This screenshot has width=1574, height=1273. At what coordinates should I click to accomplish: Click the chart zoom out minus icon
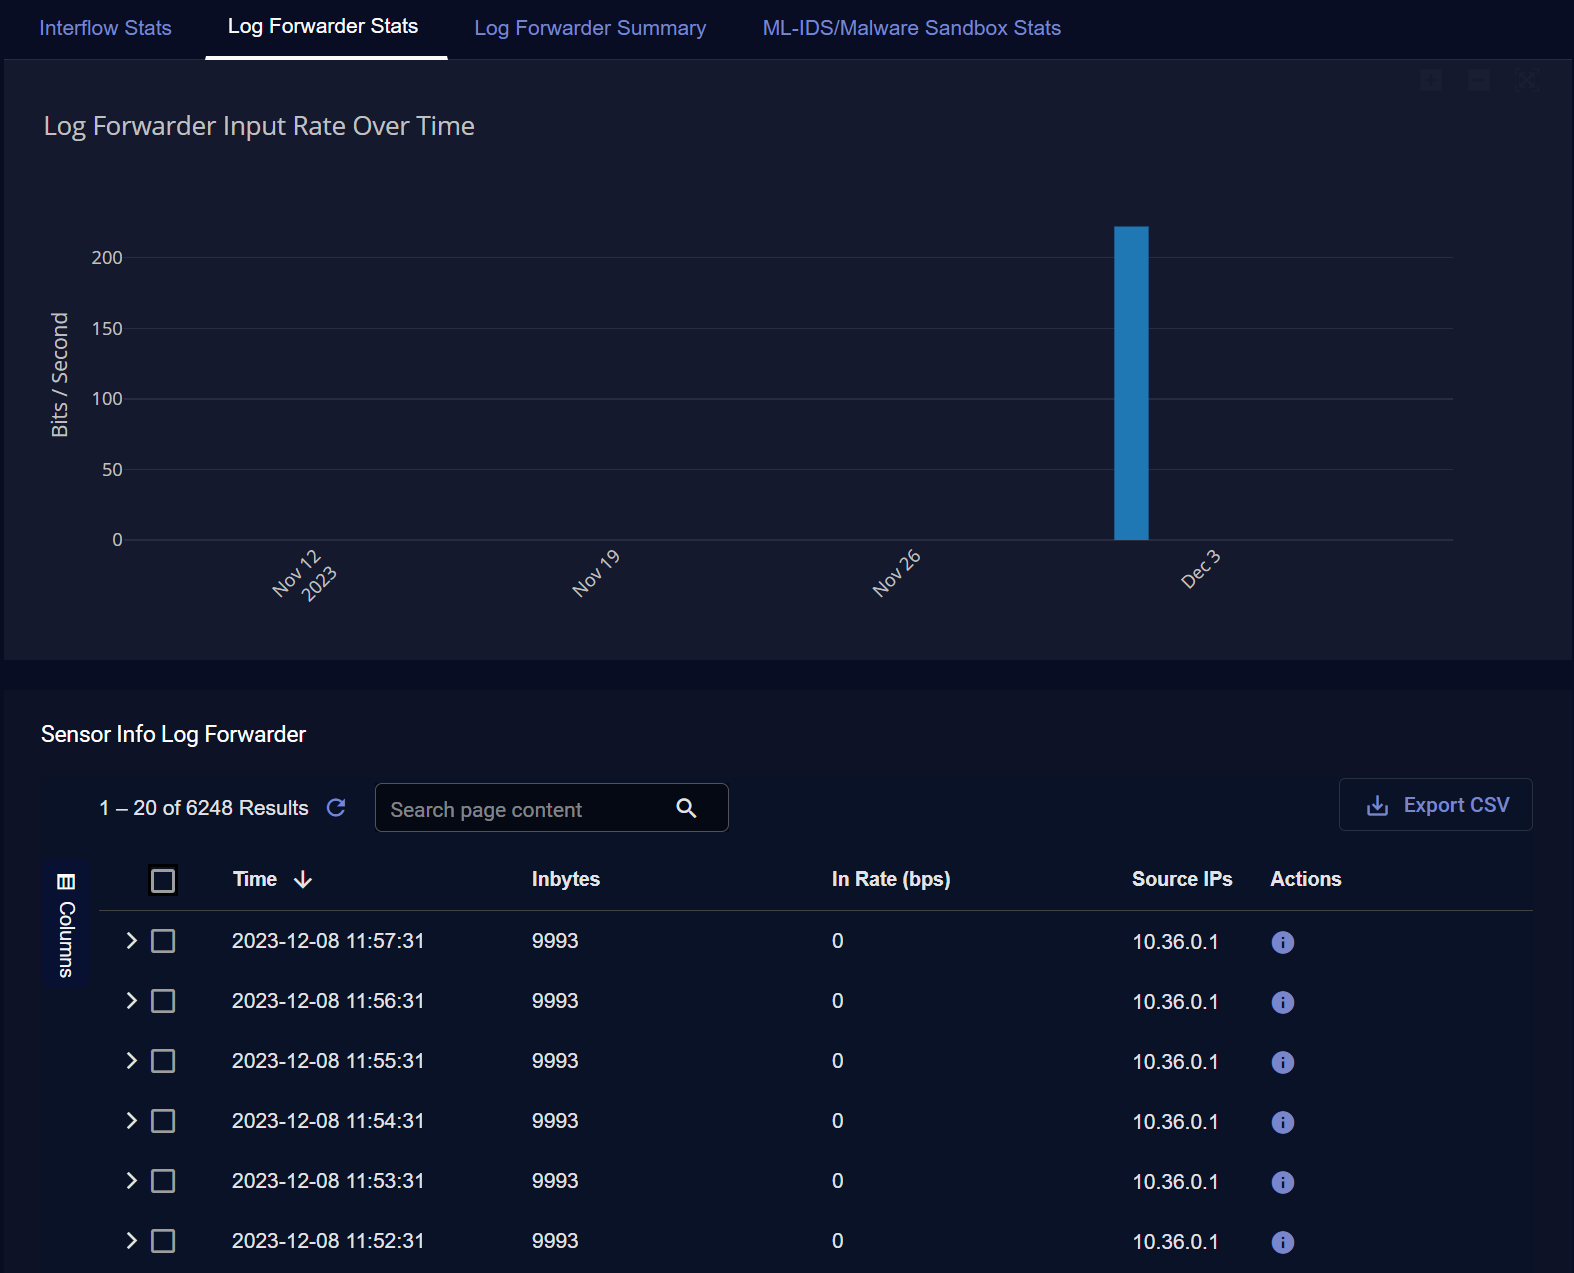[1479, 80]
